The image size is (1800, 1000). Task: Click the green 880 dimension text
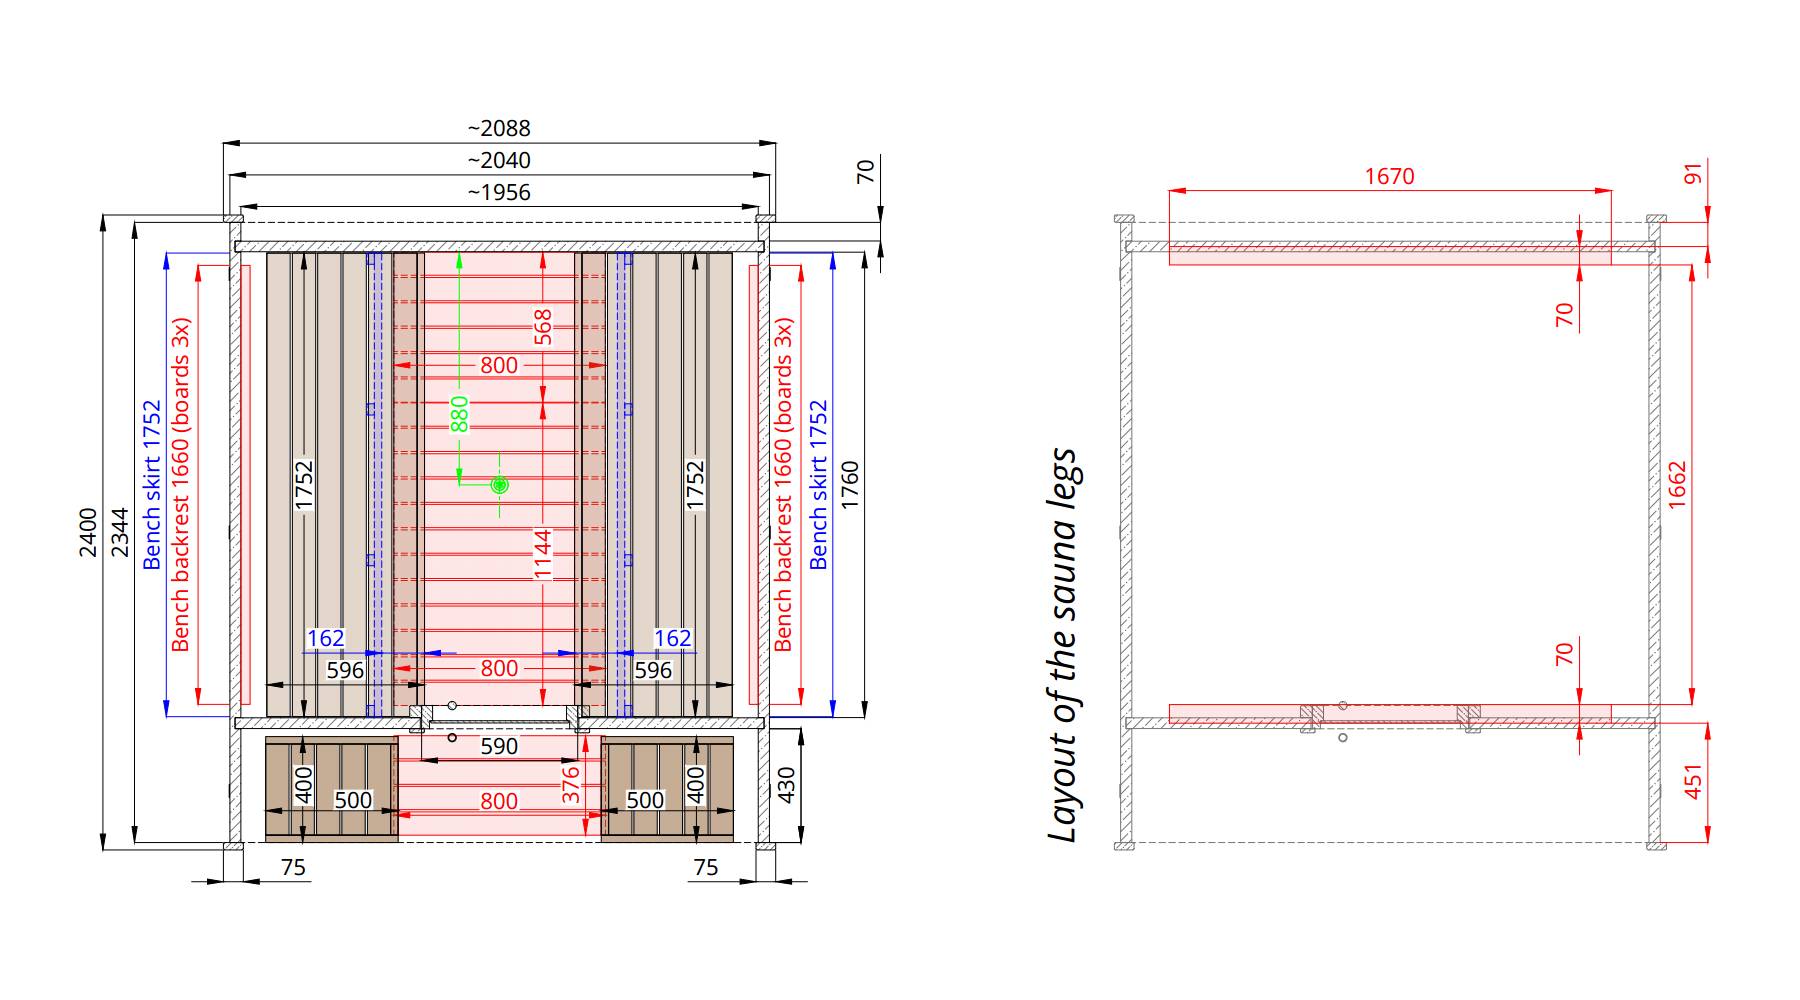[x=459, y=414]
